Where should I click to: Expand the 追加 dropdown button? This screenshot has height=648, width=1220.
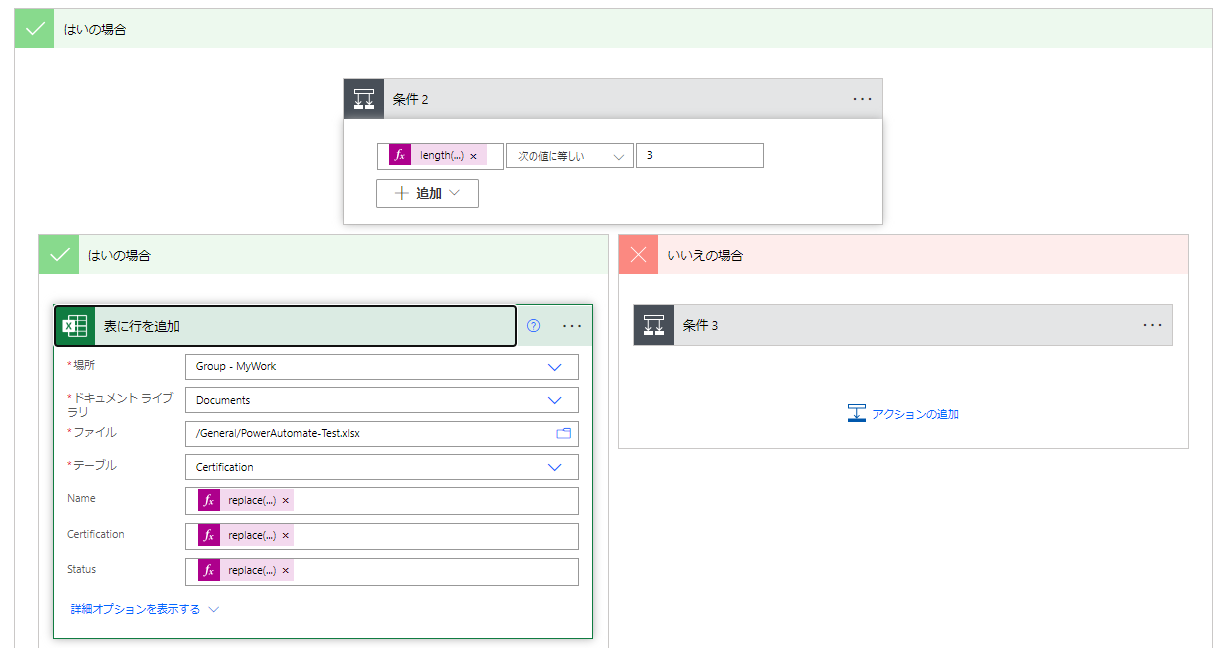(x=427, y=193)
